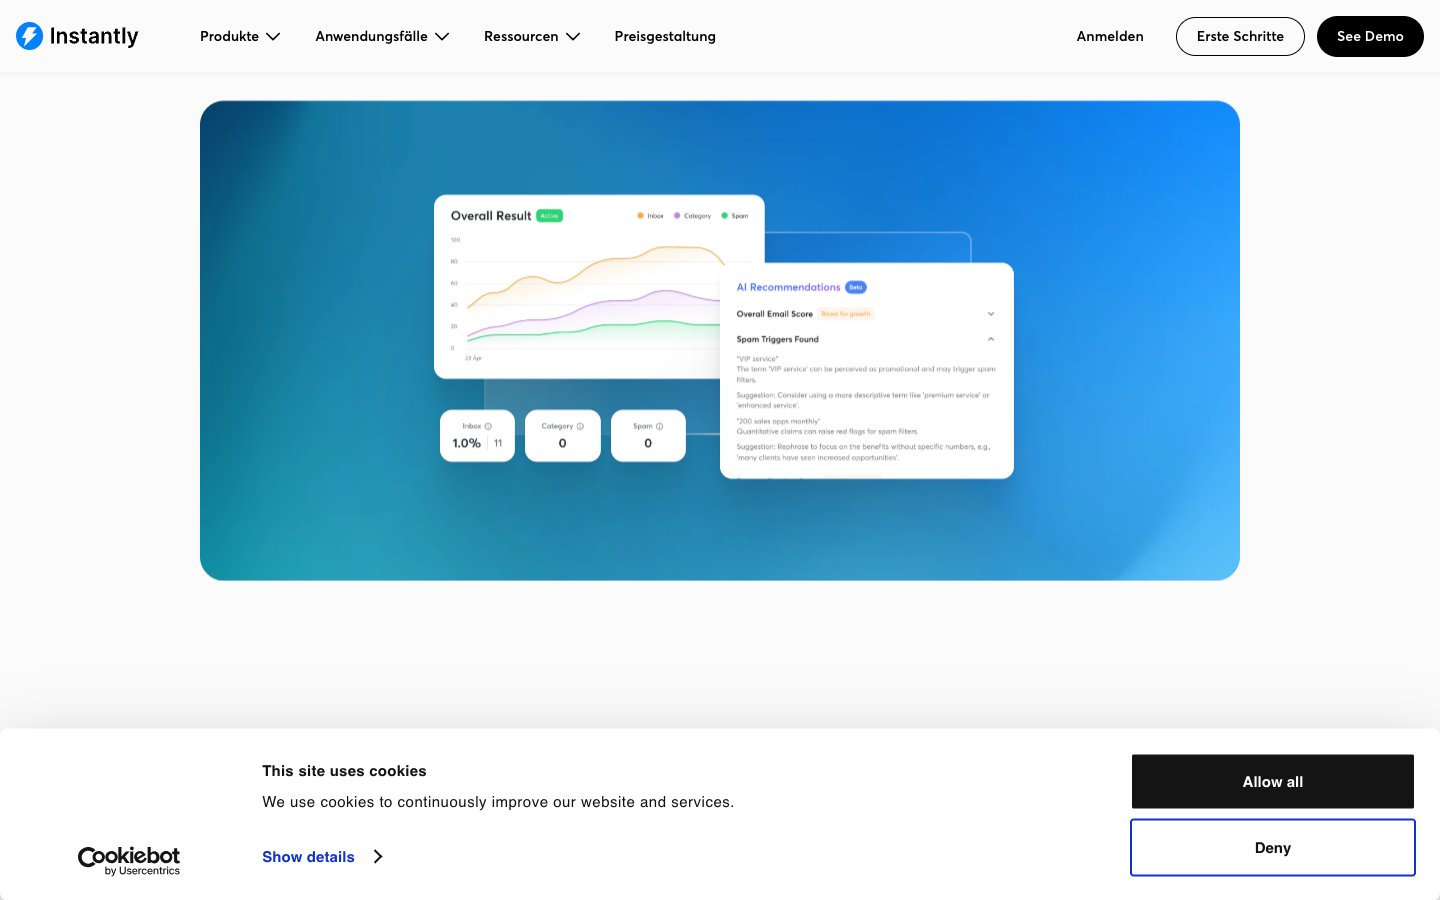The height and width of the screenshot is (900, 1440).
Task: Click the info icon on the Spam card
Action: click(659, 426)
